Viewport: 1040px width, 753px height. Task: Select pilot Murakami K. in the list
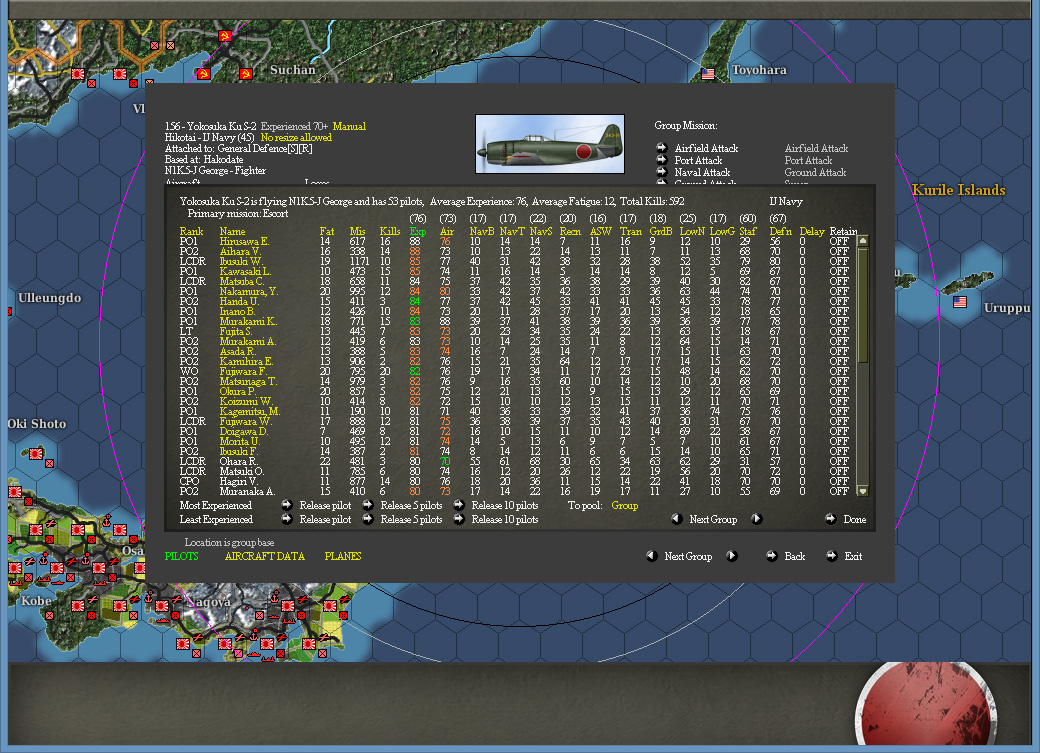tap(248, 321)
